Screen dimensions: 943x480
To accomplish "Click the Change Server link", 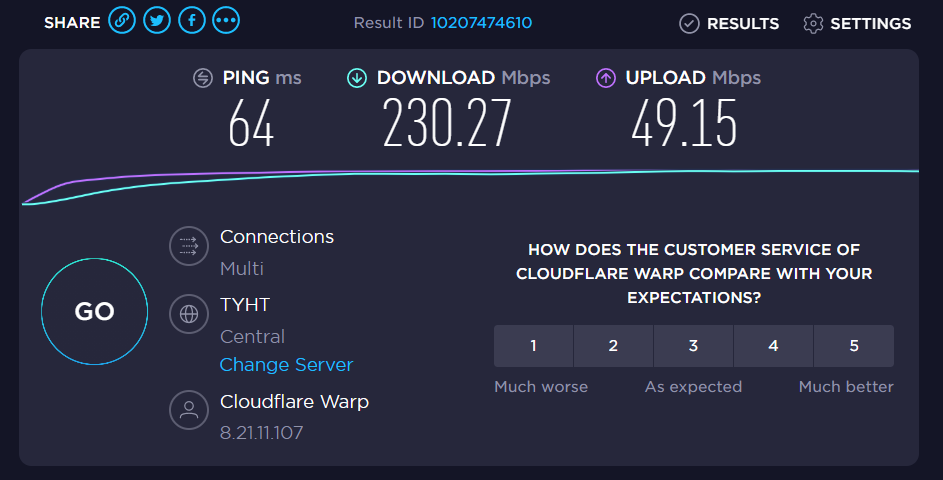I will point(286,365).
